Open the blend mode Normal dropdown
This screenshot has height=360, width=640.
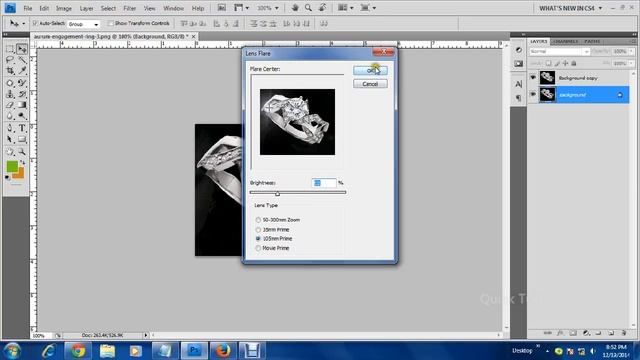coord(559,51)
